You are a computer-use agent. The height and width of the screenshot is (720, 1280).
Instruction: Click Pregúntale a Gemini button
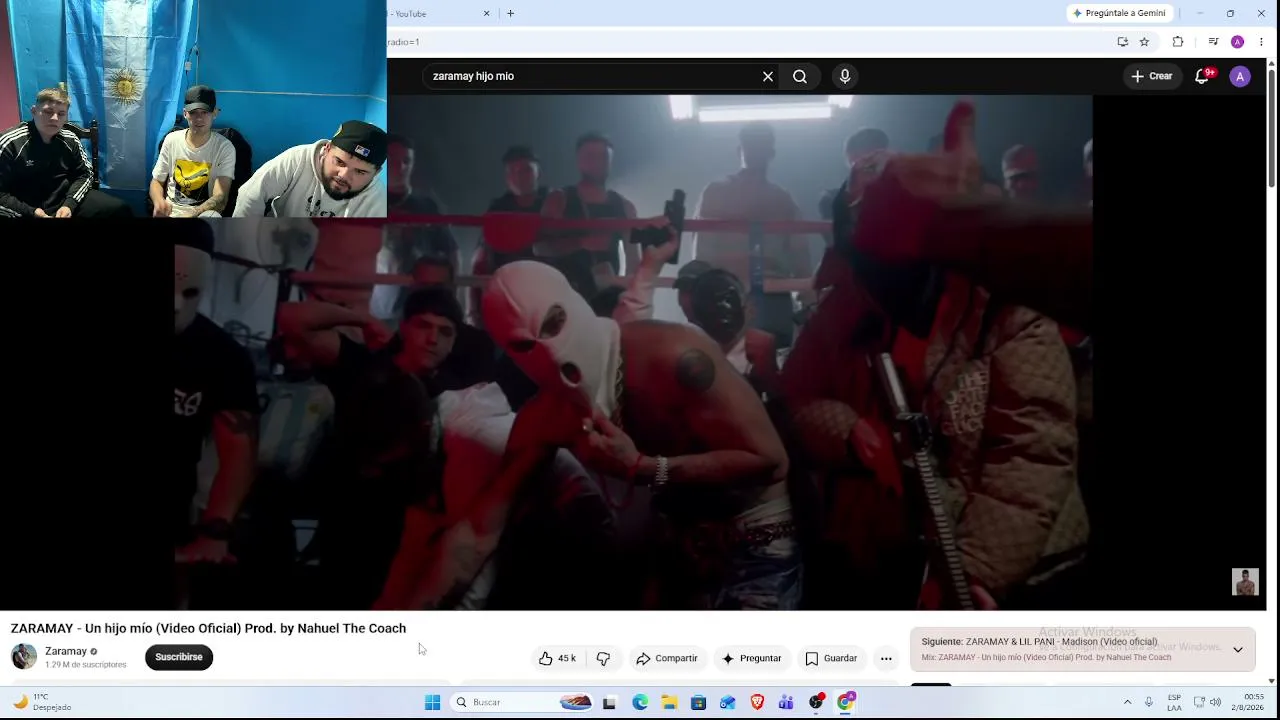tap(1118, 13)
